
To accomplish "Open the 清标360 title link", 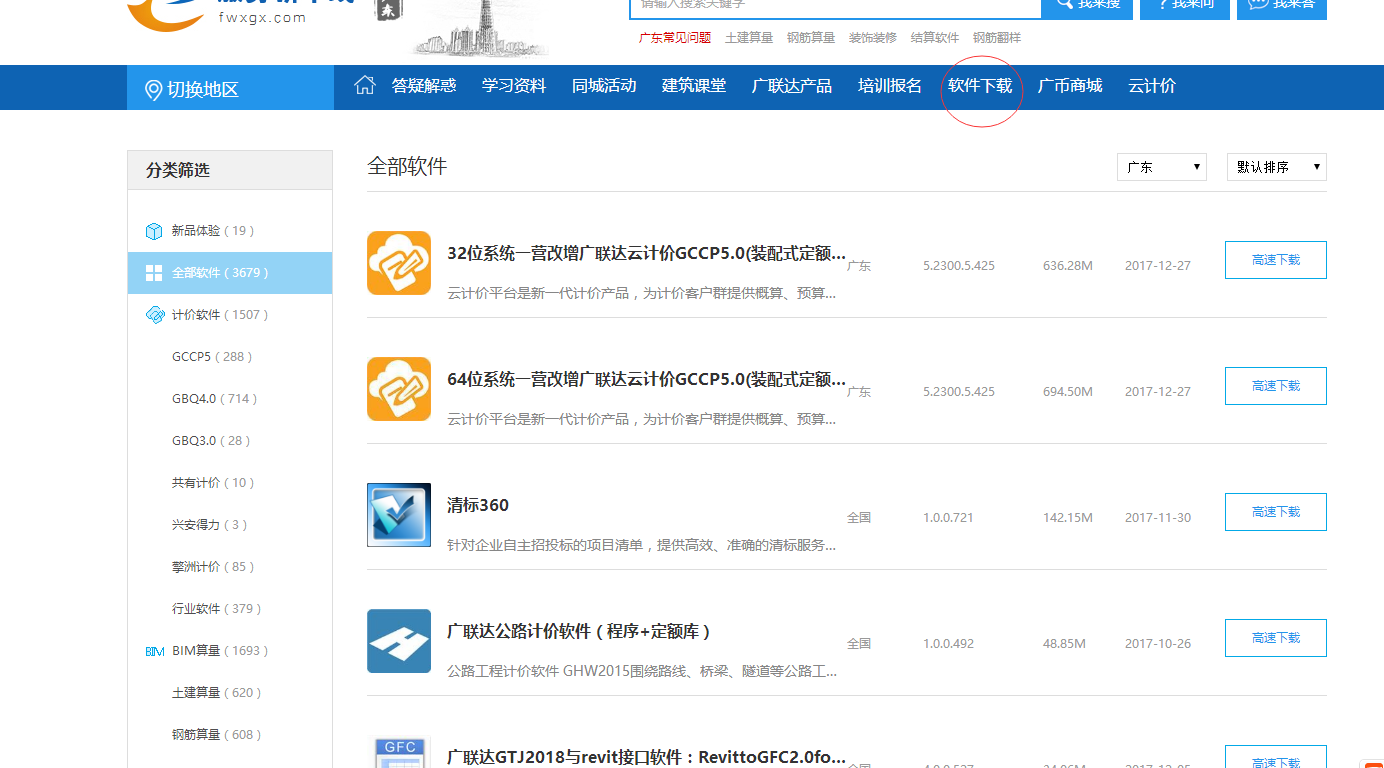I will [x=478, y=506].
